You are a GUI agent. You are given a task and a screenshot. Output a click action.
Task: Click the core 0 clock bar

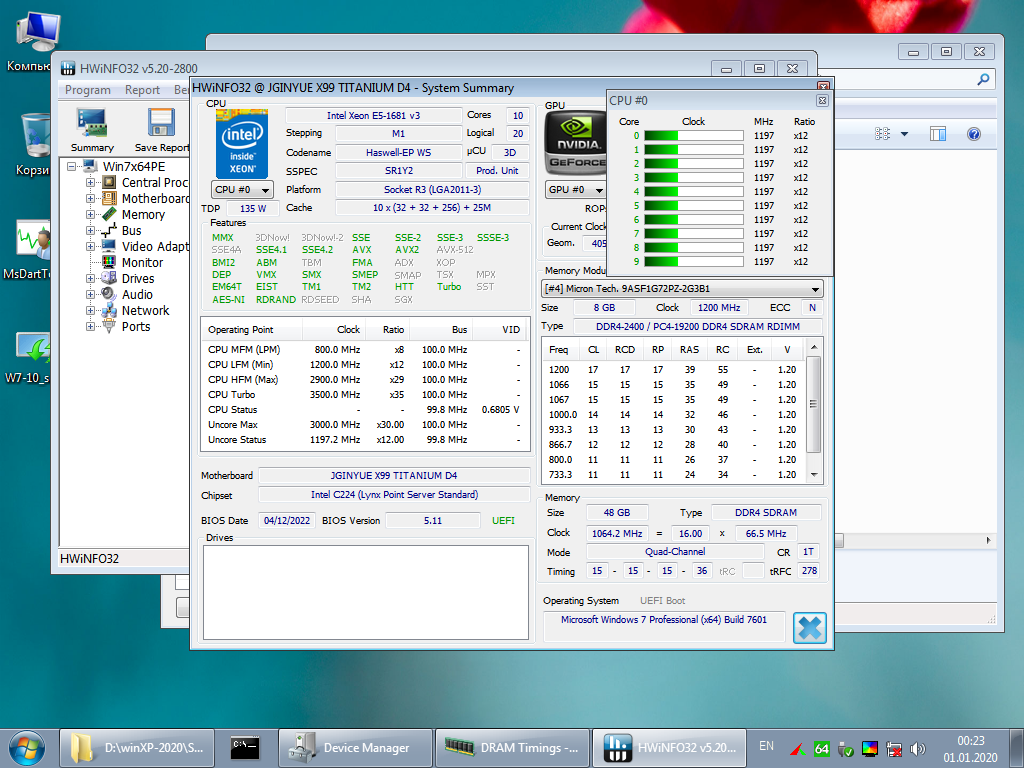click(x=694, y=136)
